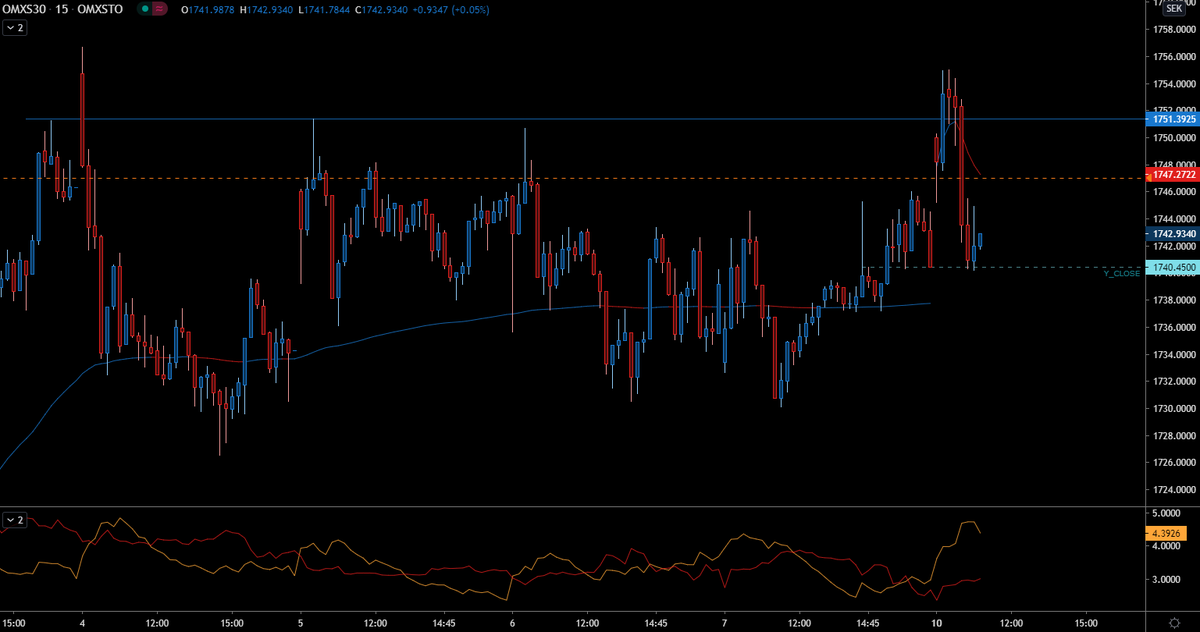Click date label 4 on the time axis
The height and width of the screenshot is (632, 1200).
click(x=82, y=621)
